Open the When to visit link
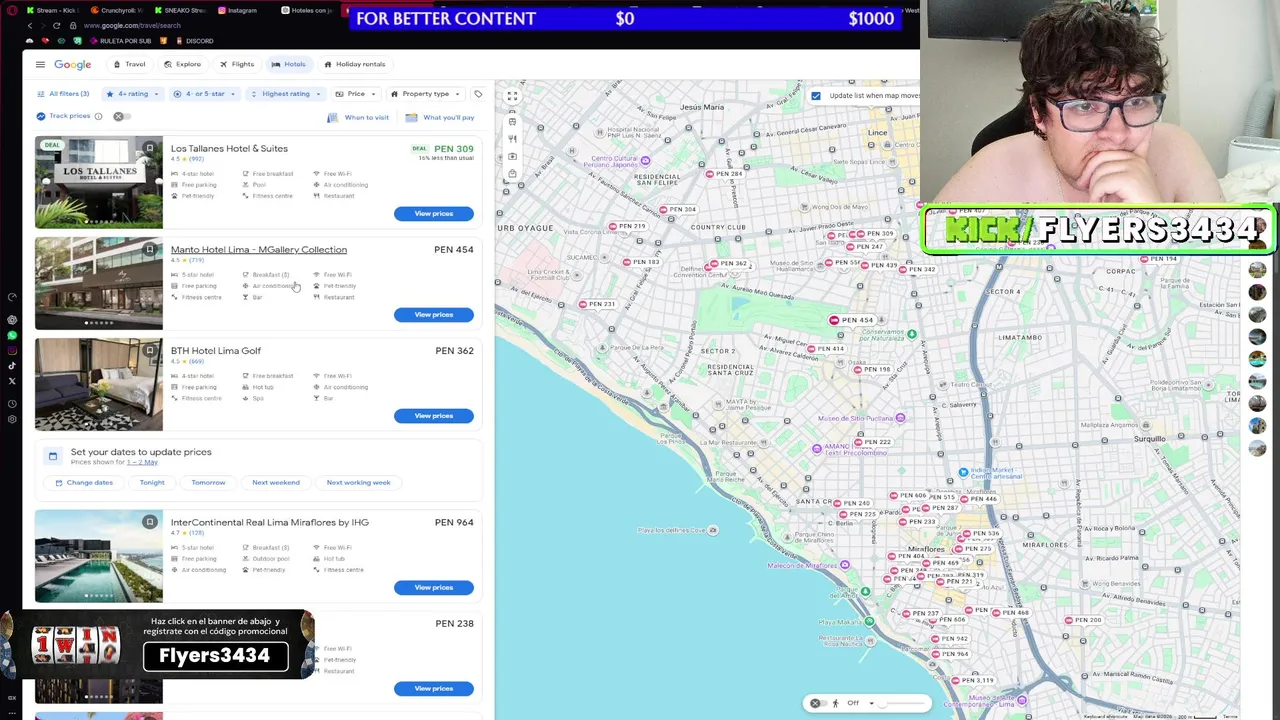Screen dimensions: 1280x720 coord(359,117)
